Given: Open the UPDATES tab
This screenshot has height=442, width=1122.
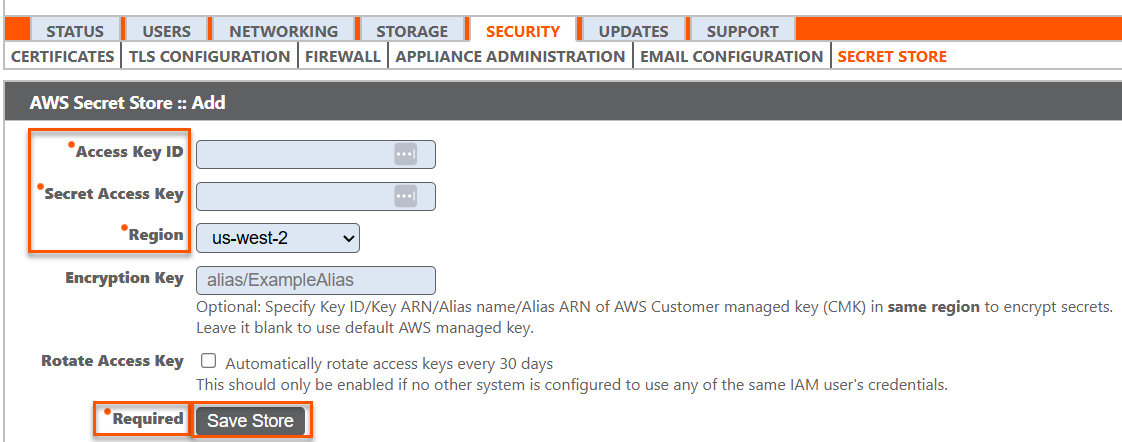Looking at the screenshot, I should pos(633,30).
